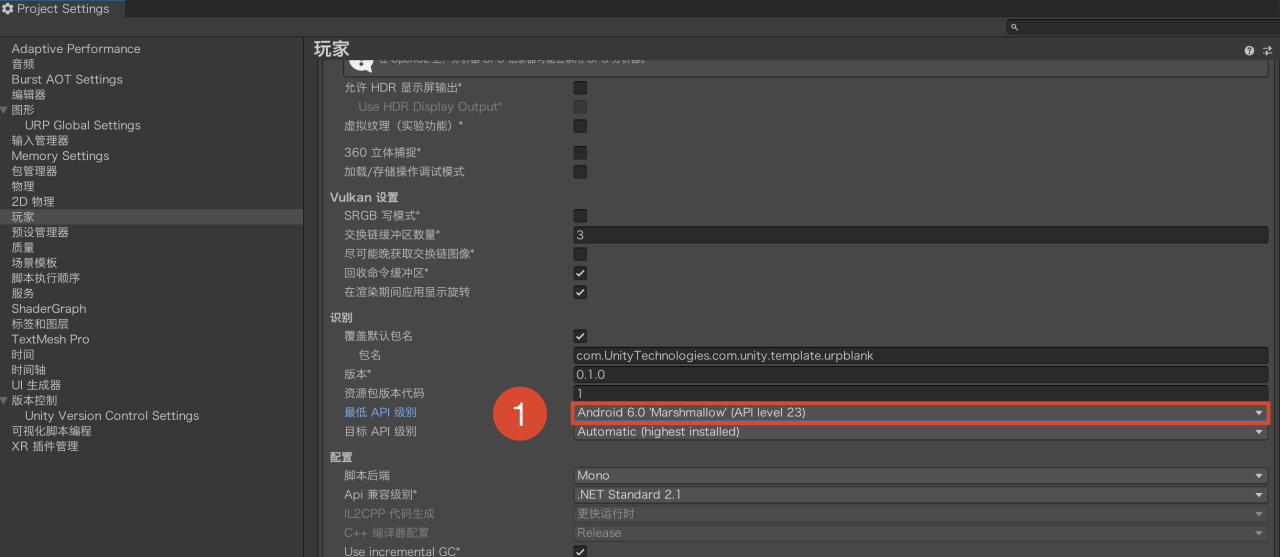Select ShaderGraph category

(x=49, y=309)
